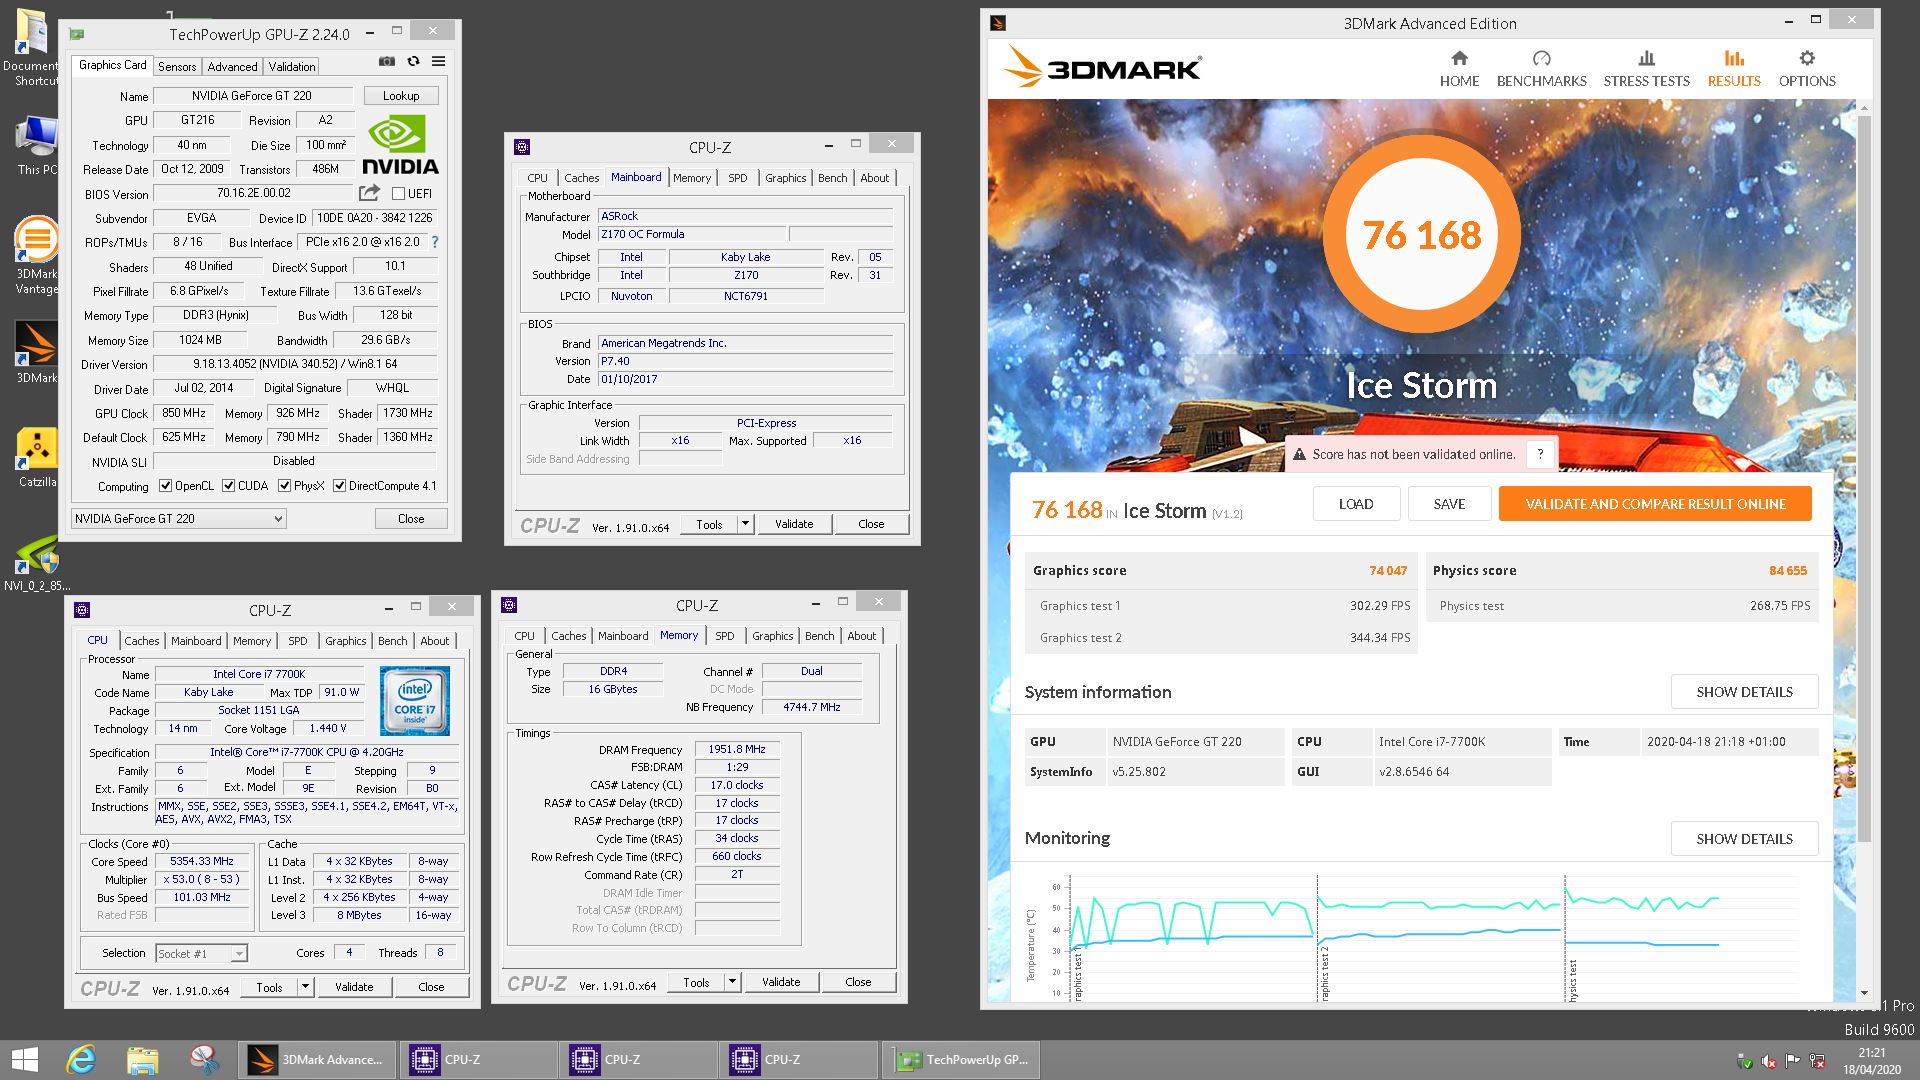Screen dimensions: 1920x1080
Task: Click the 3DMark vertical scrollbar
Action: click(1864, 480)
